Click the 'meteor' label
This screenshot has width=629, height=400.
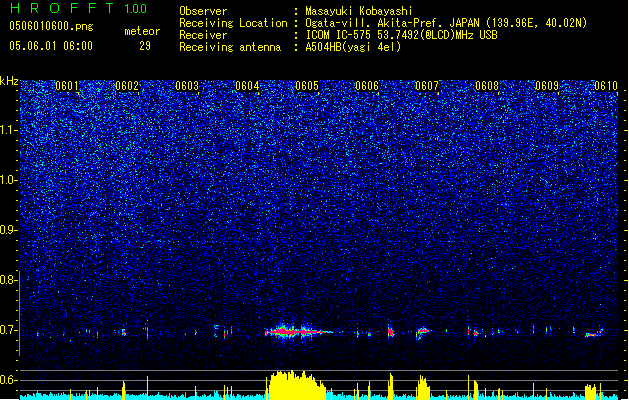pyautogui.click(x=142, y=31)
